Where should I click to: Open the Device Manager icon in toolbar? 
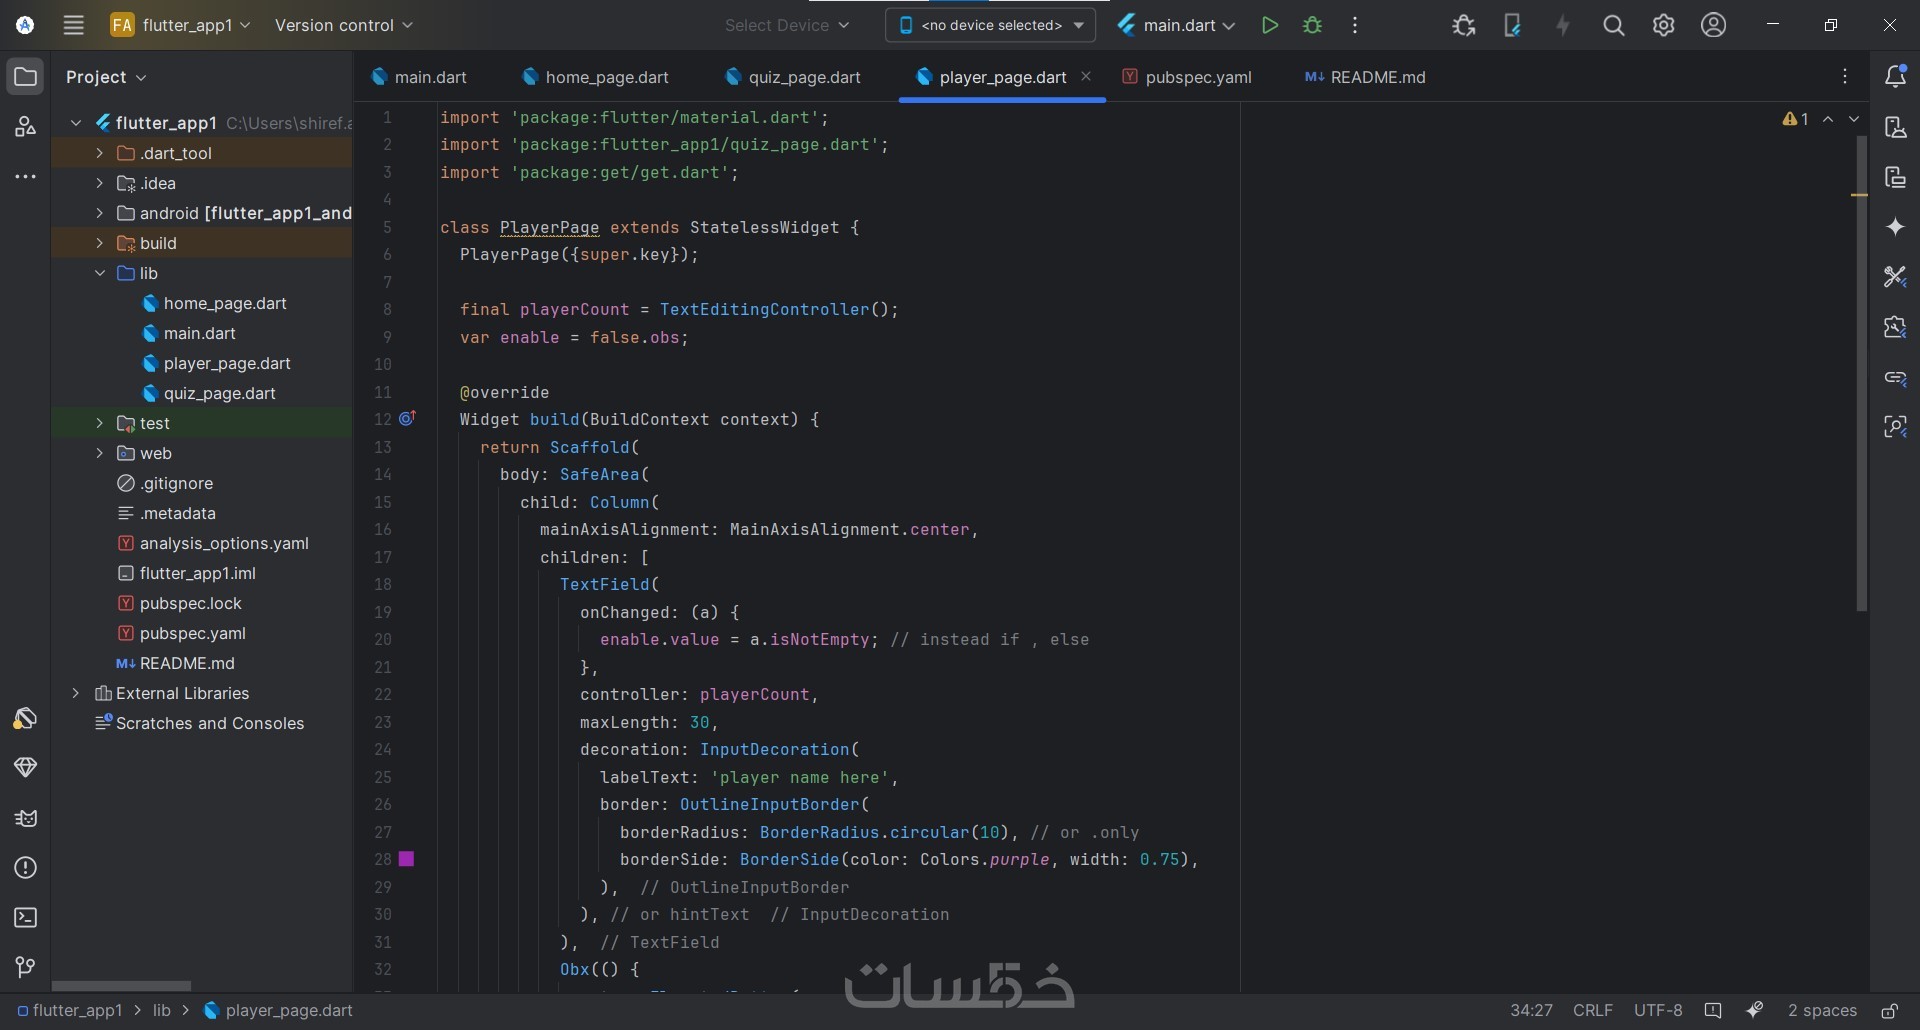[x=1512, y=25]
